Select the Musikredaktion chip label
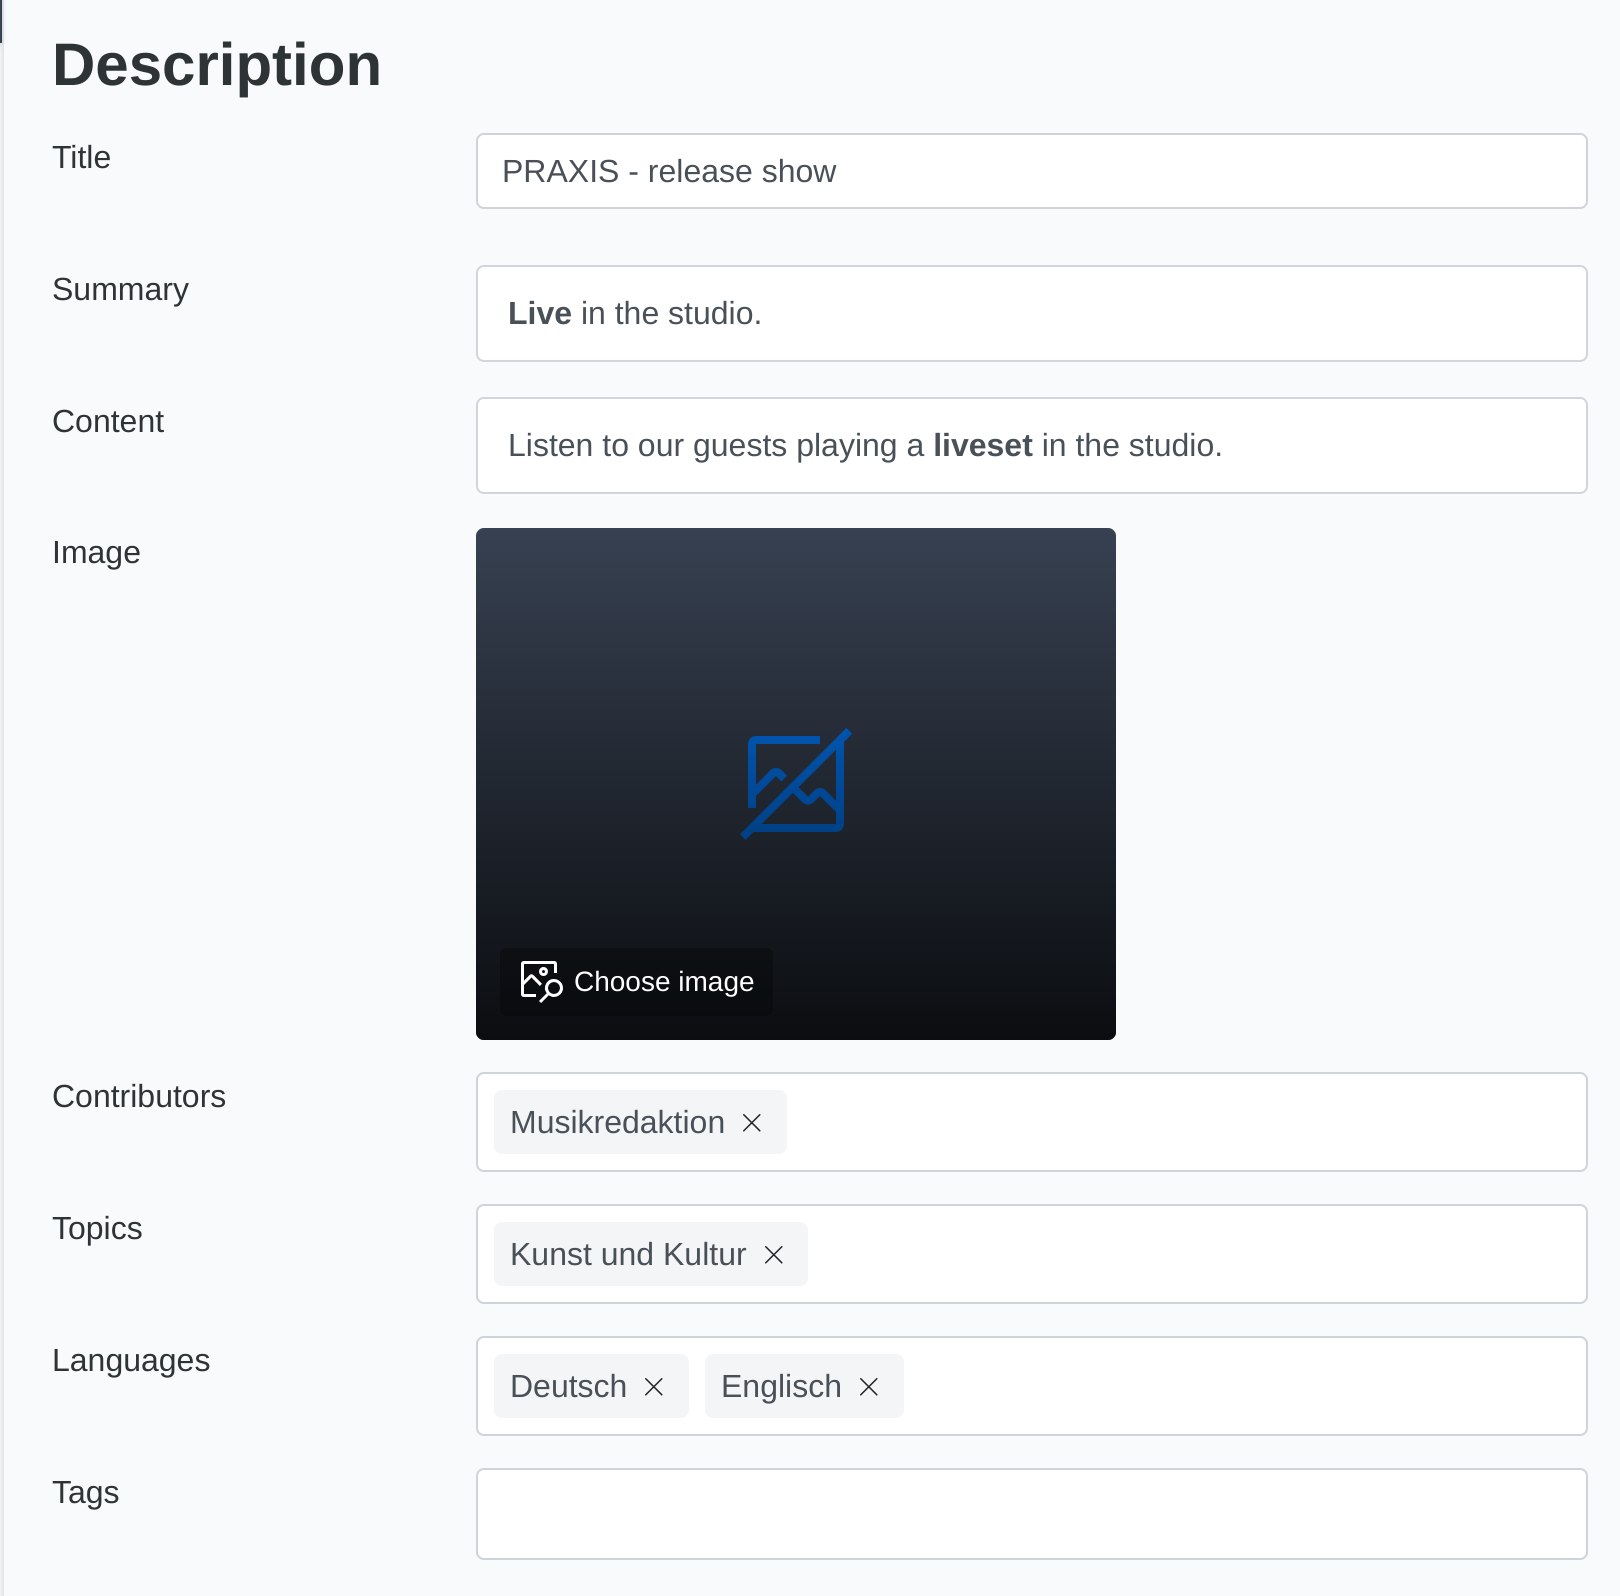This screenshot has height=1596, width=1620. click(617, 1122)
